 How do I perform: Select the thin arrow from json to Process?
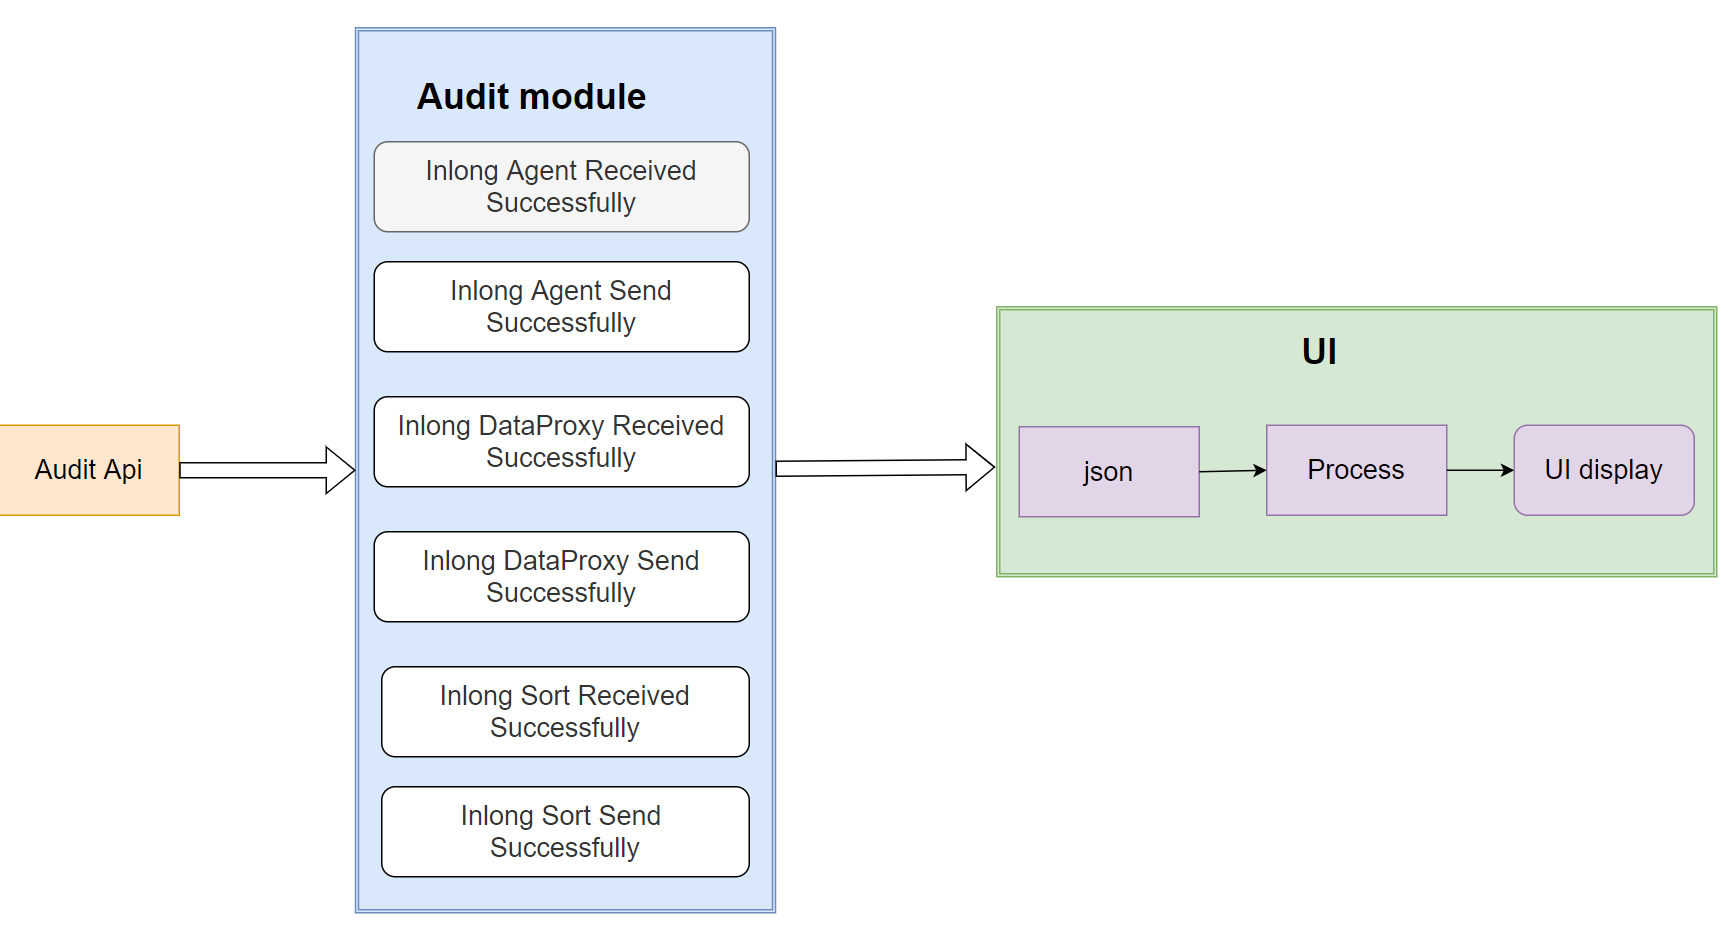tap(1232, 471)
